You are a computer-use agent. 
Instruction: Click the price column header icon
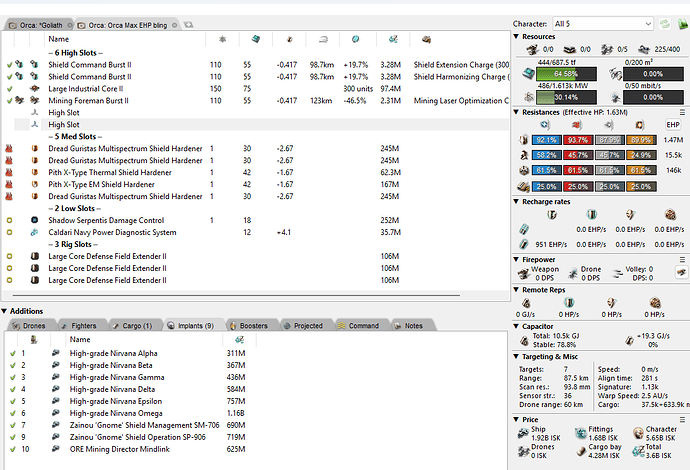tap(393, 39)
